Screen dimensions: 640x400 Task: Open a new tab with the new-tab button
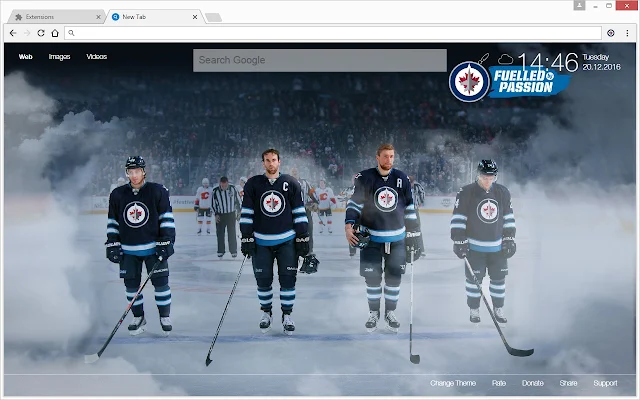213,17
